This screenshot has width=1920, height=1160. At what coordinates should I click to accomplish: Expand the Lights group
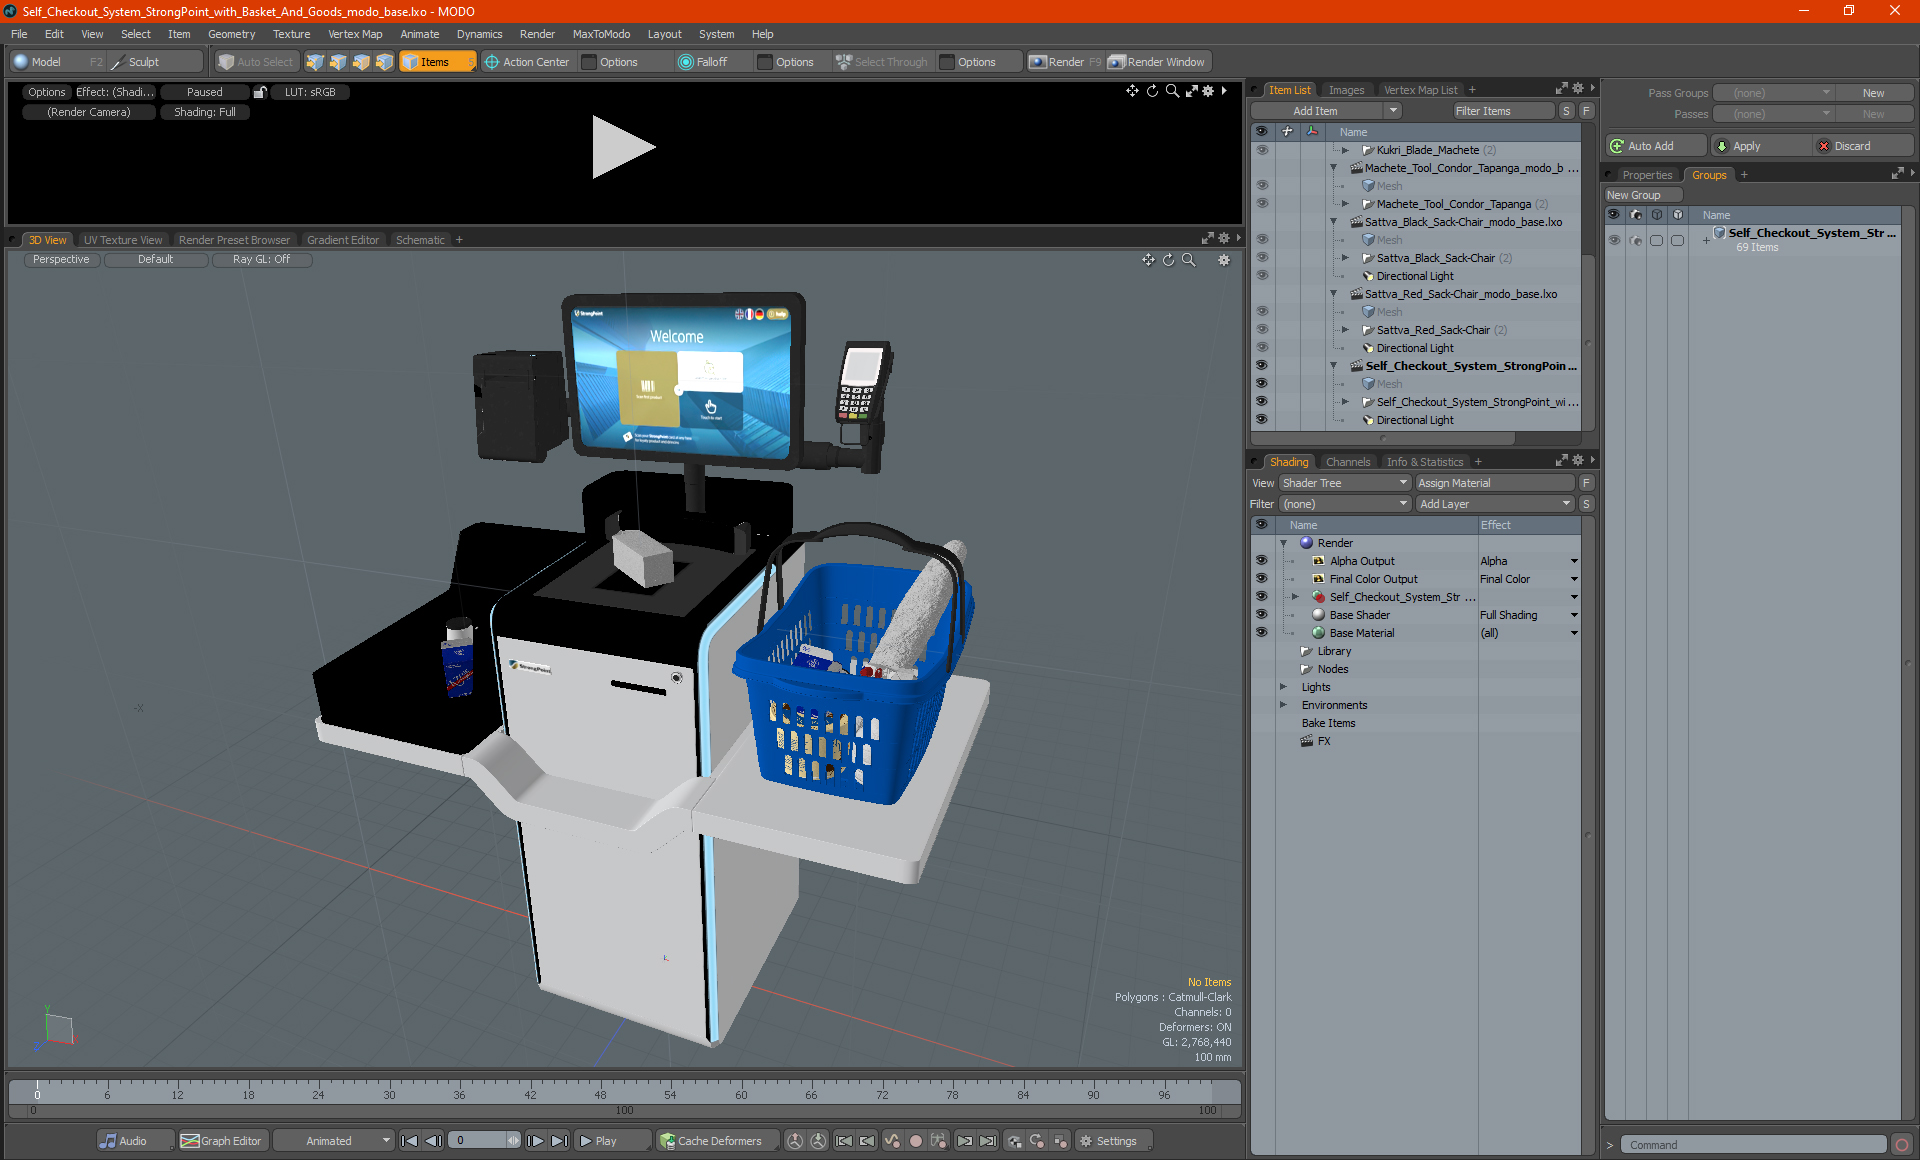(1283, 687)
